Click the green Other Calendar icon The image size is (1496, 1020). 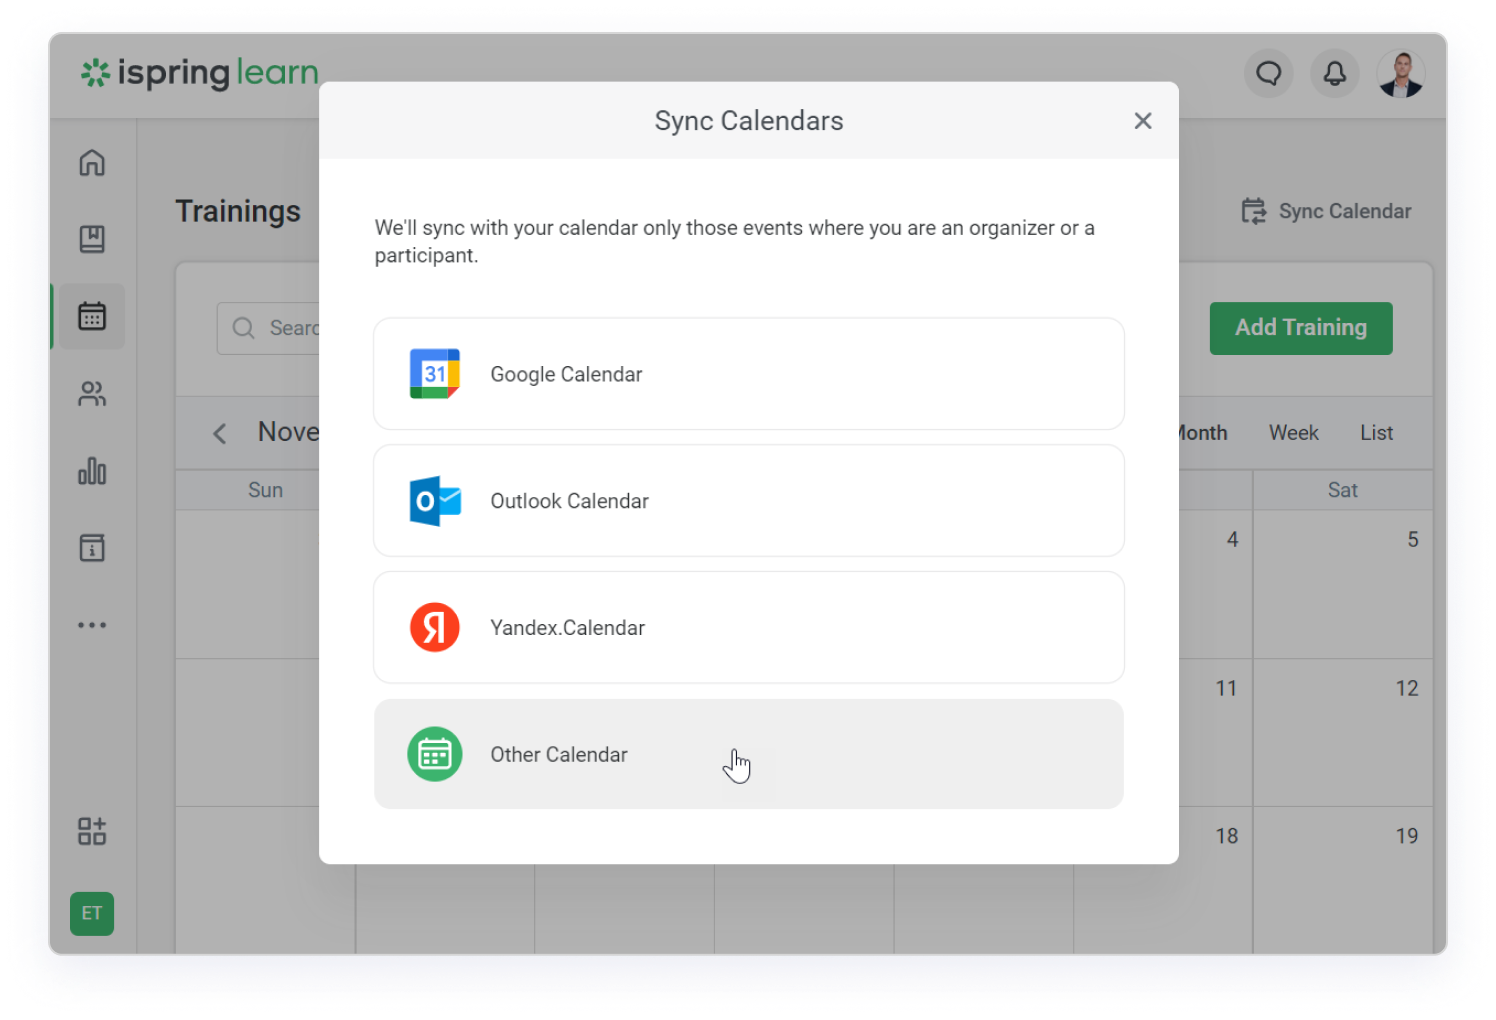pyautogui.click(x=435, y=754)
